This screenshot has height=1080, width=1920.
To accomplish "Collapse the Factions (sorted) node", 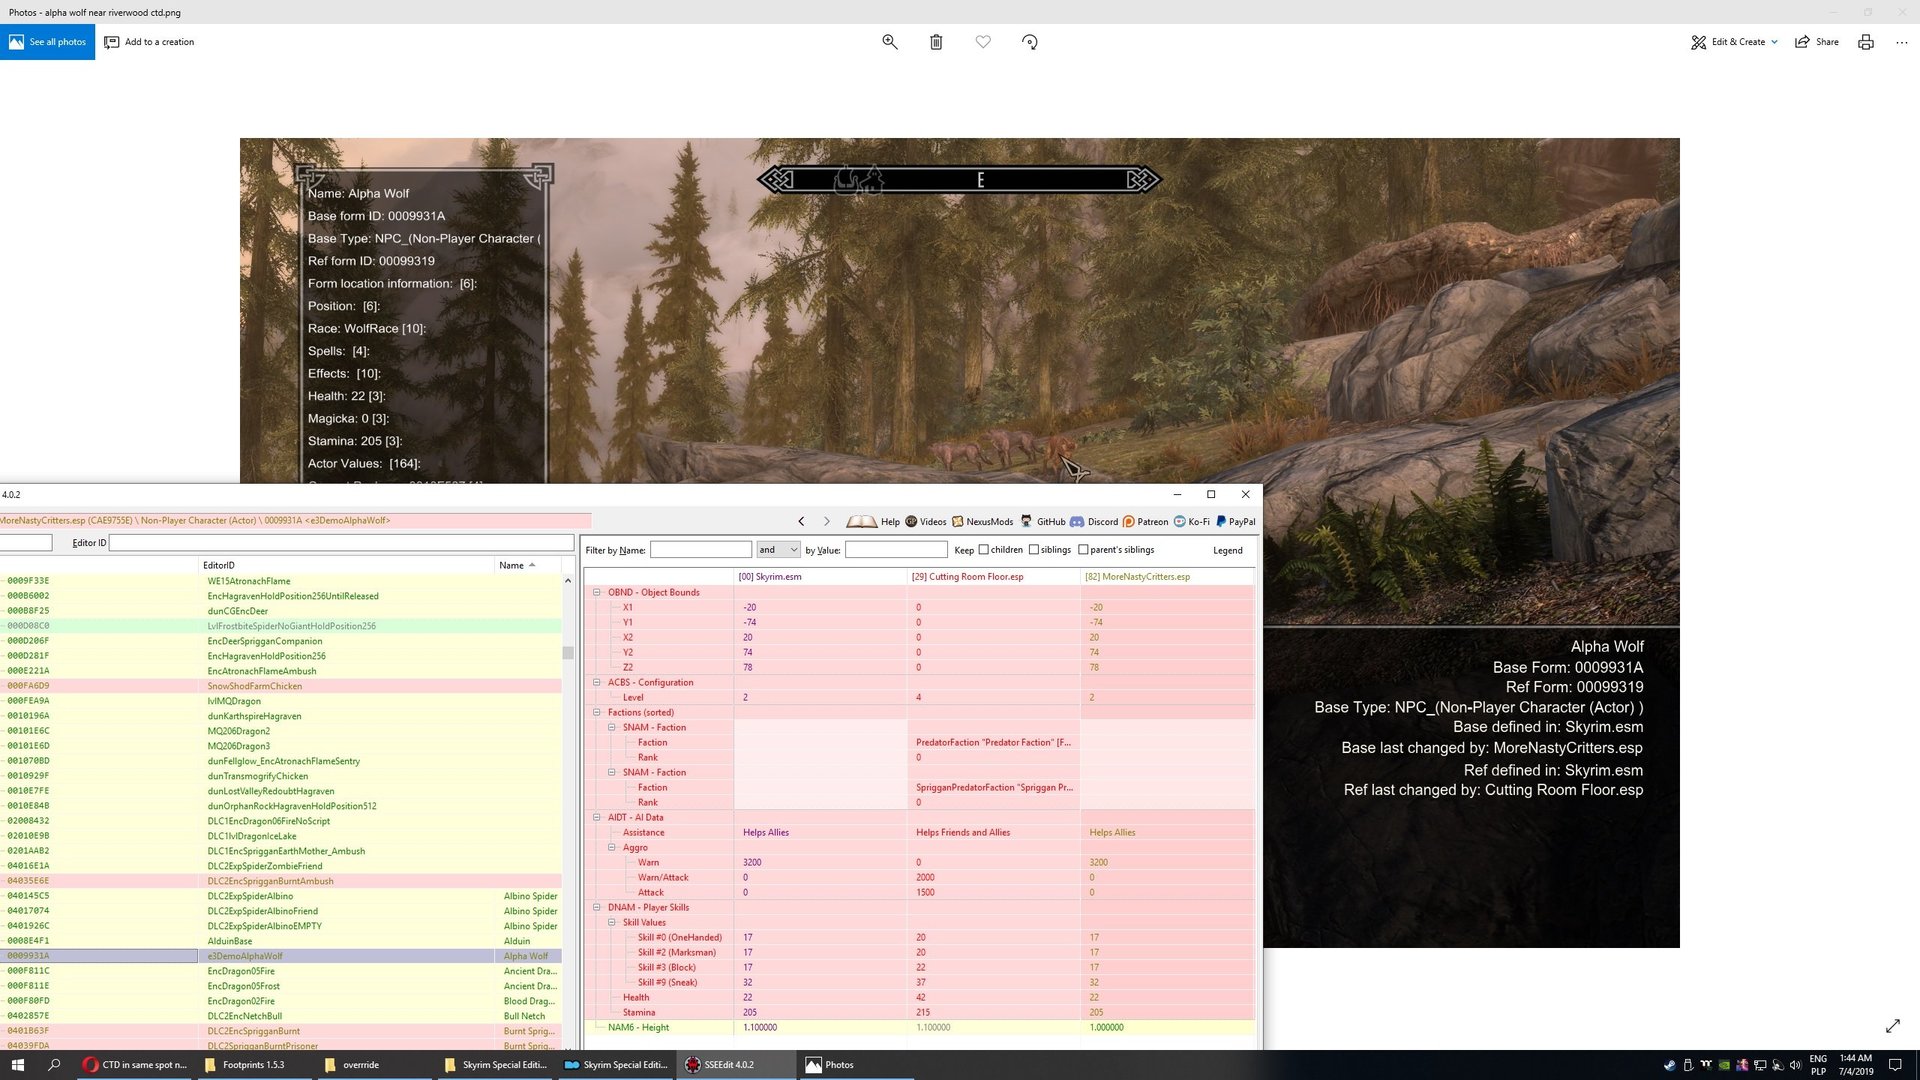I will [x=597, y=712].
